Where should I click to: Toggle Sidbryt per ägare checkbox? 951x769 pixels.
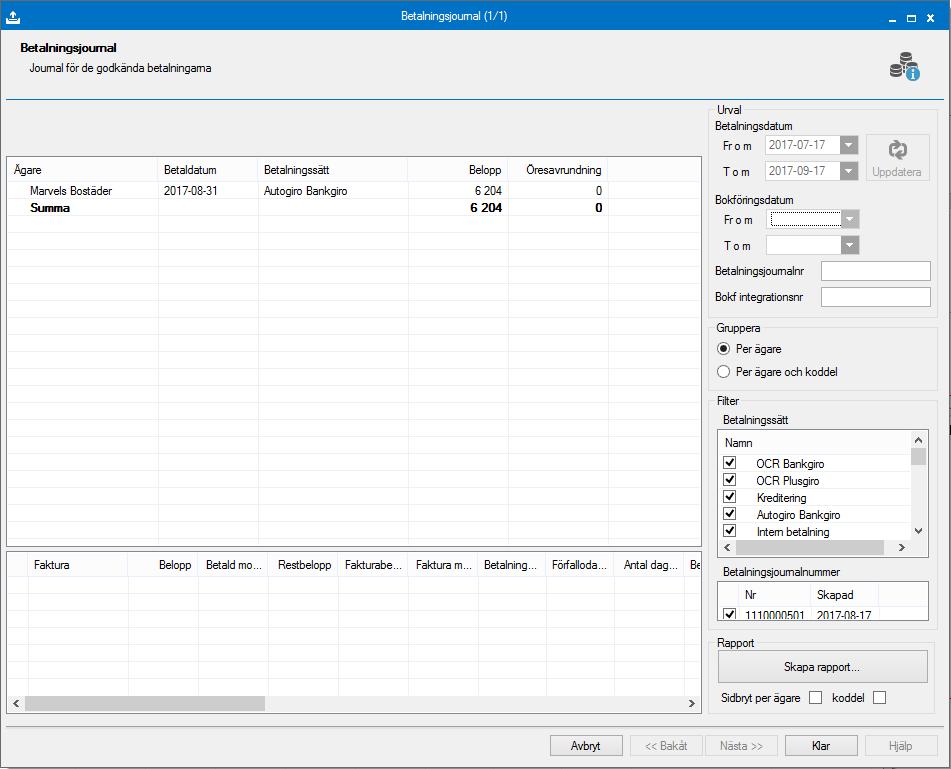tap(816, 698)
